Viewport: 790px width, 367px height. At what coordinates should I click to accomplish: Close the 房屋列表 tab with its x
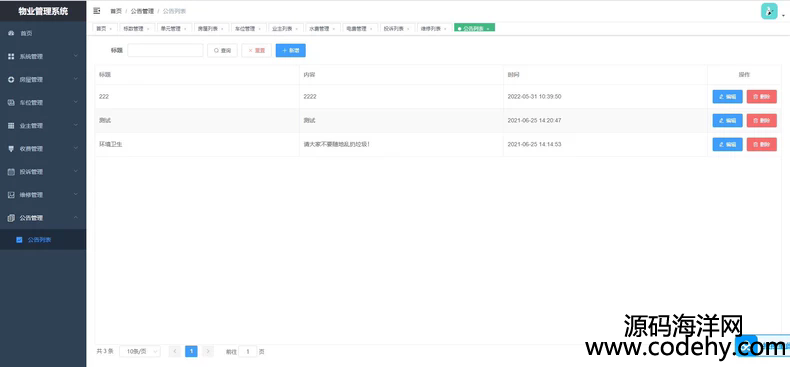point(222,29)
